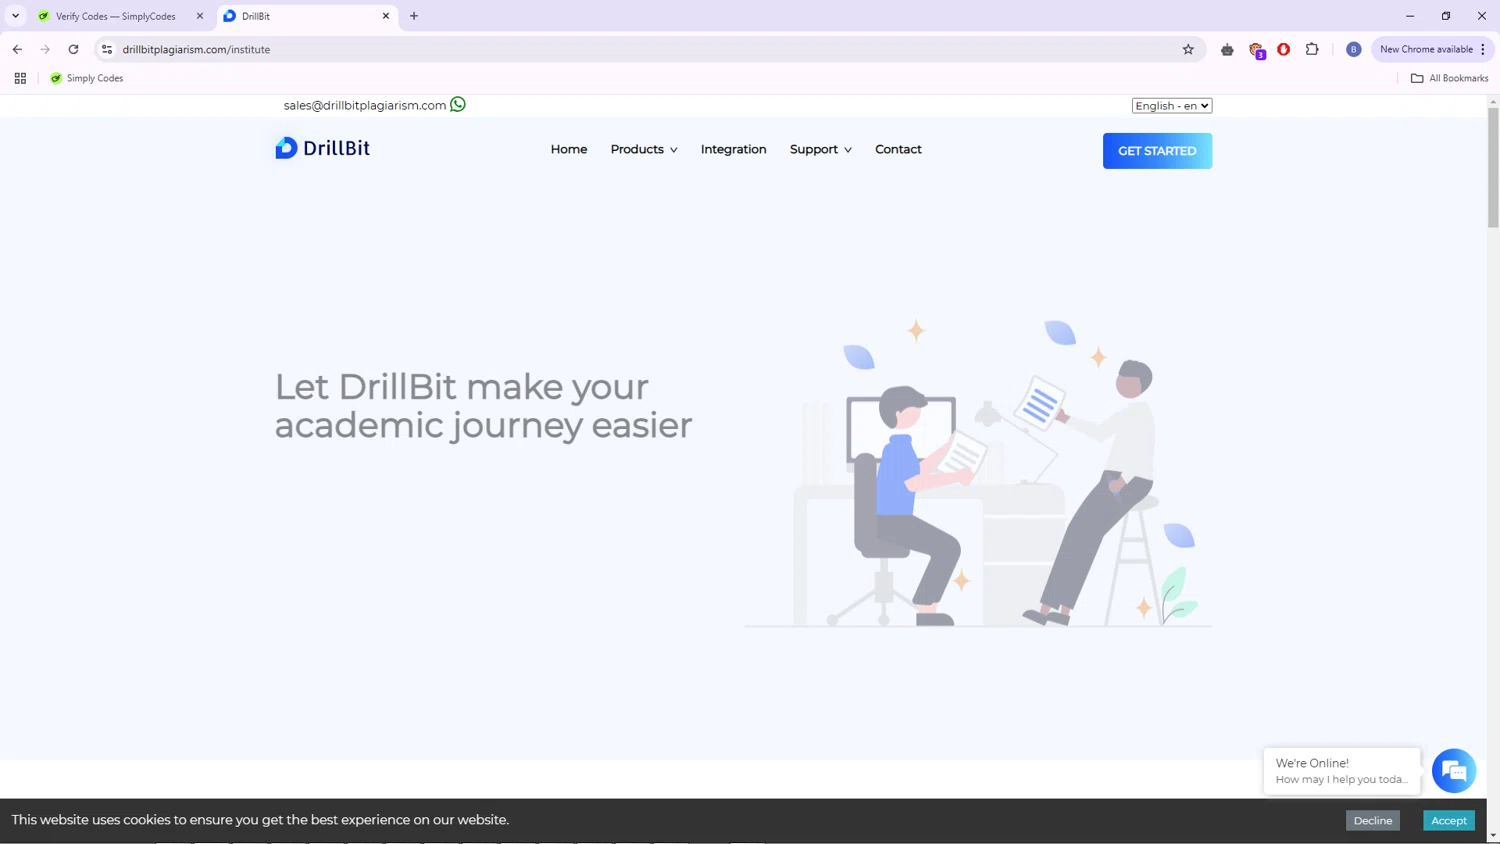Open the We're Online chat message box
The image size is (1500, 844).
tap(1341, 771)
